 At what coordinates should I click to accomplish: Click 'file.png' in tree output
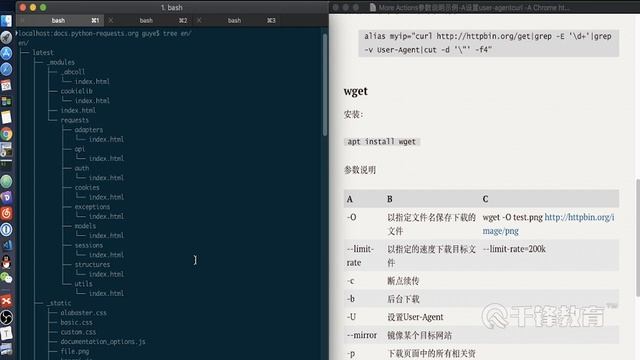[x=75, y=351]
